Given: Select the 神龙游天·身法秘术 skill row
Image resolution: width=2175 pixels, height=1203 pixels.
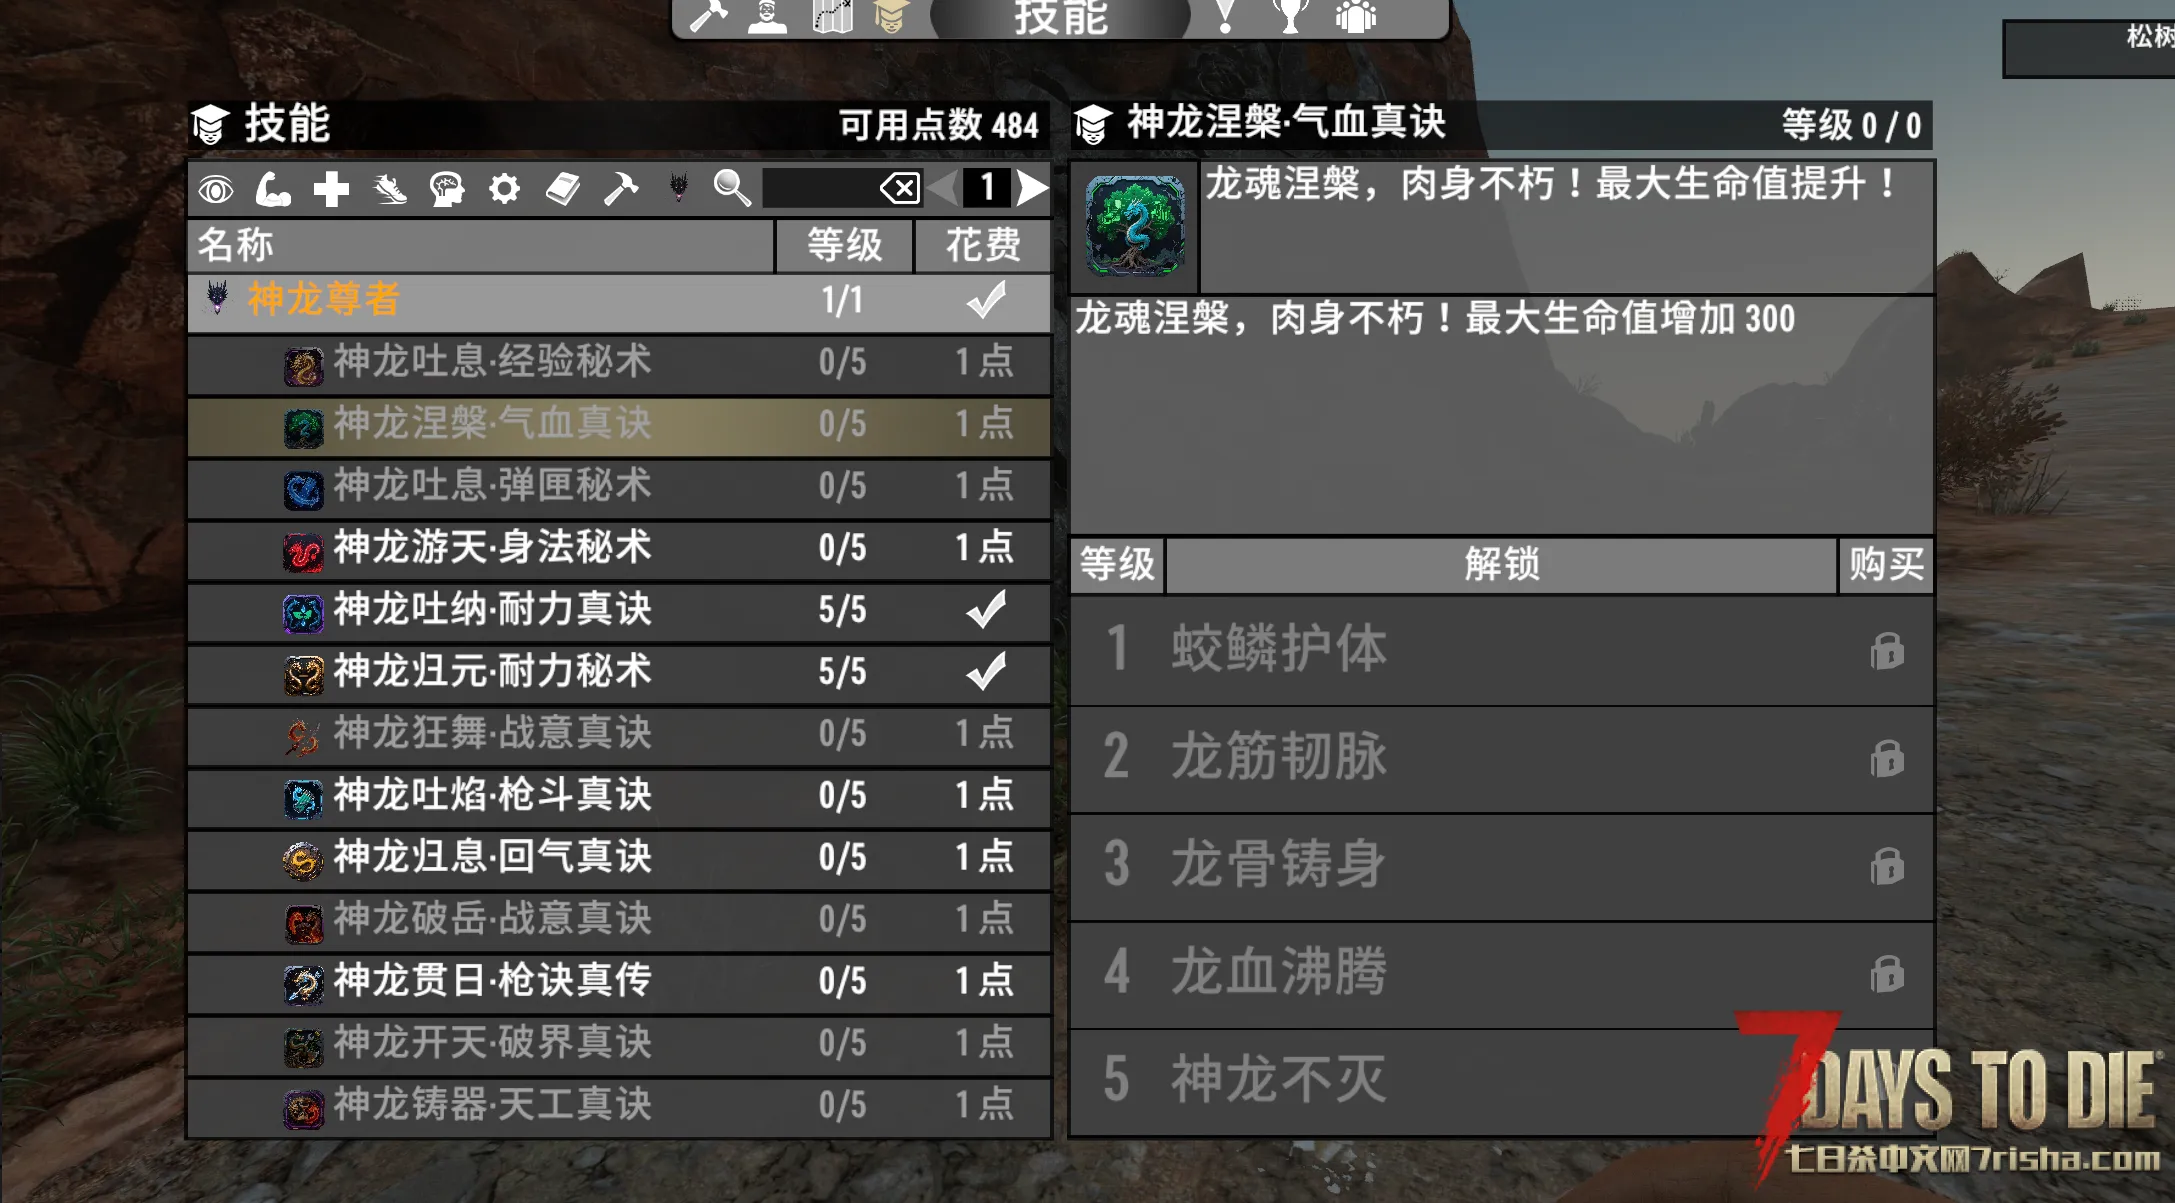Looking at the screenshot, I should (x=619, y=549).
